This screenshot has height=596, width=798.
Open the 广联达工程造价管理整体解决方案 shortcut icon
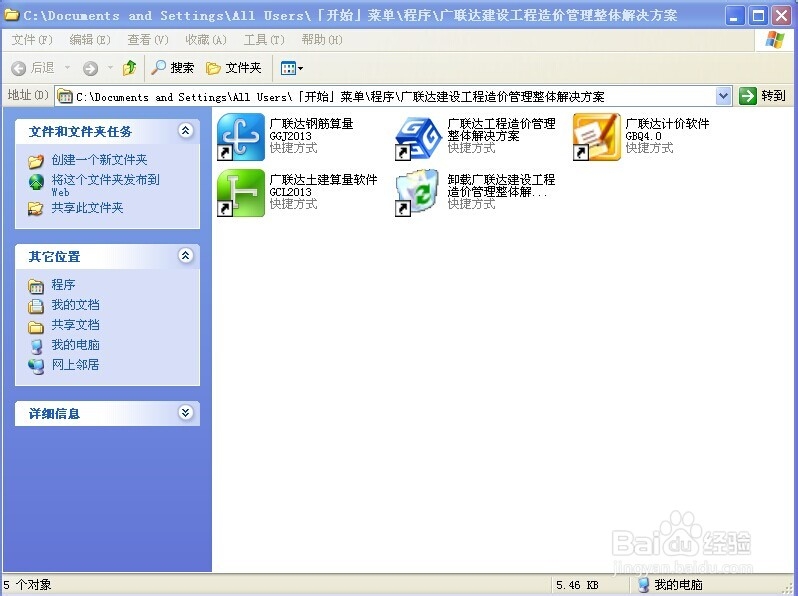[x=418, y=137]
